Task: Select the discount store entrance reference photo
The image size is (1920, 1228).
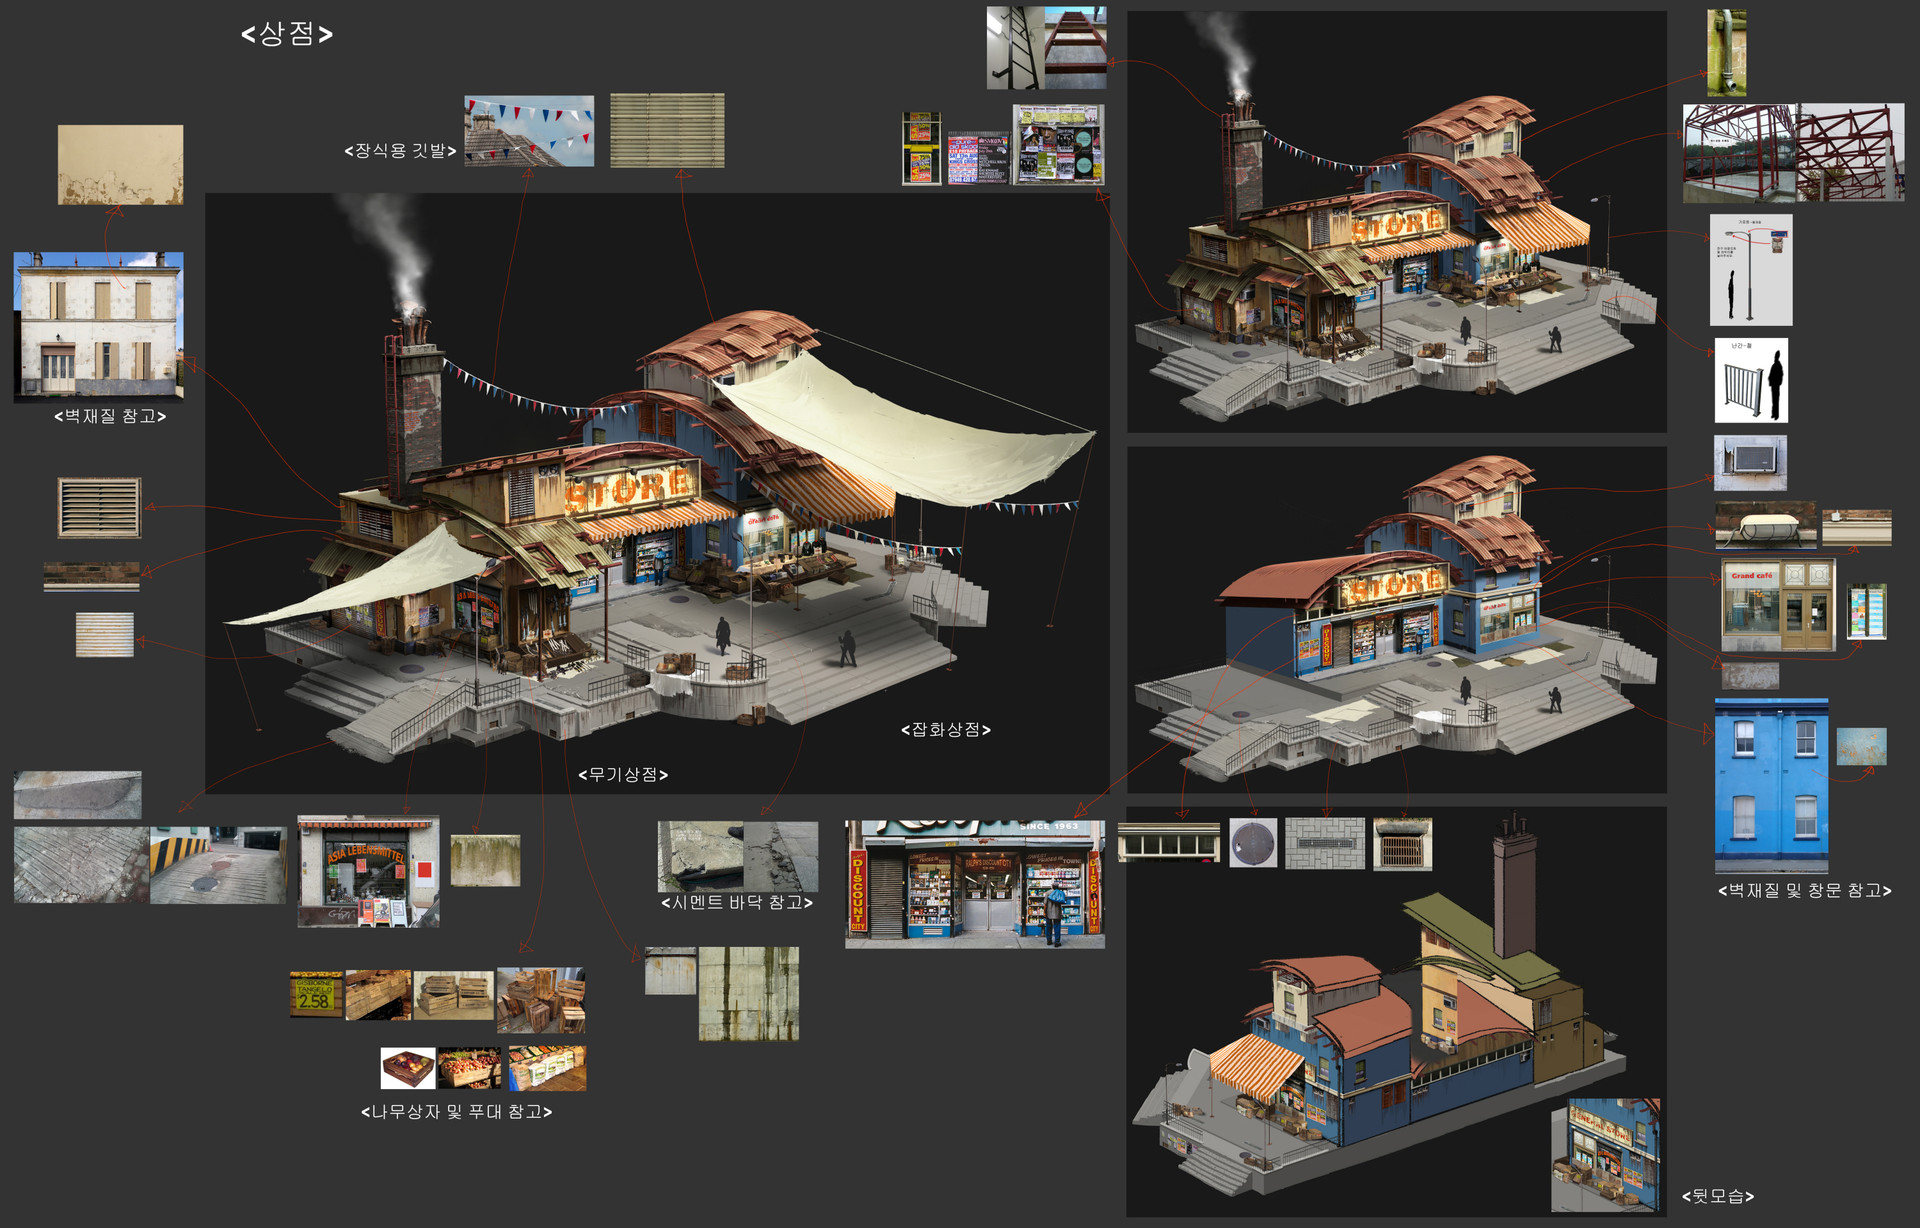Action: (973, 880)
